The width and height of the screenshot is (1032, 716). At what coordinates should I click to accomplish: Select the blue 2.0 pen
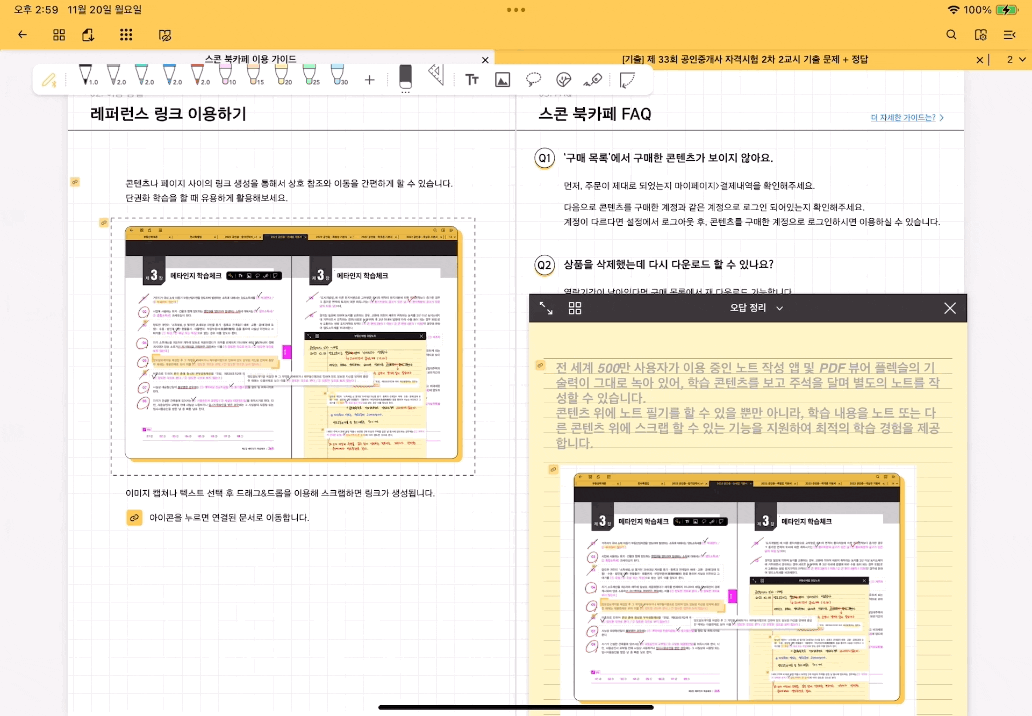(170, 75)
